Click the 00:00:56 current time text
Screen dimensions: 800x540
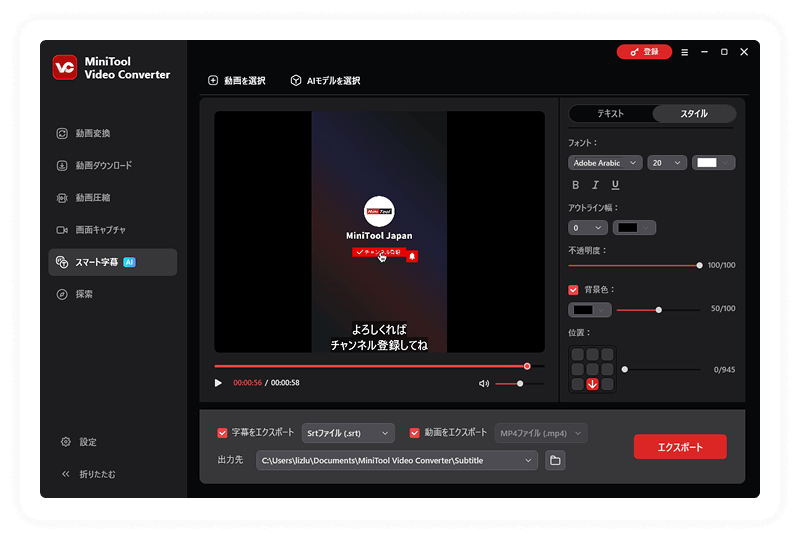pyautogui.click(x=247, y=383)
